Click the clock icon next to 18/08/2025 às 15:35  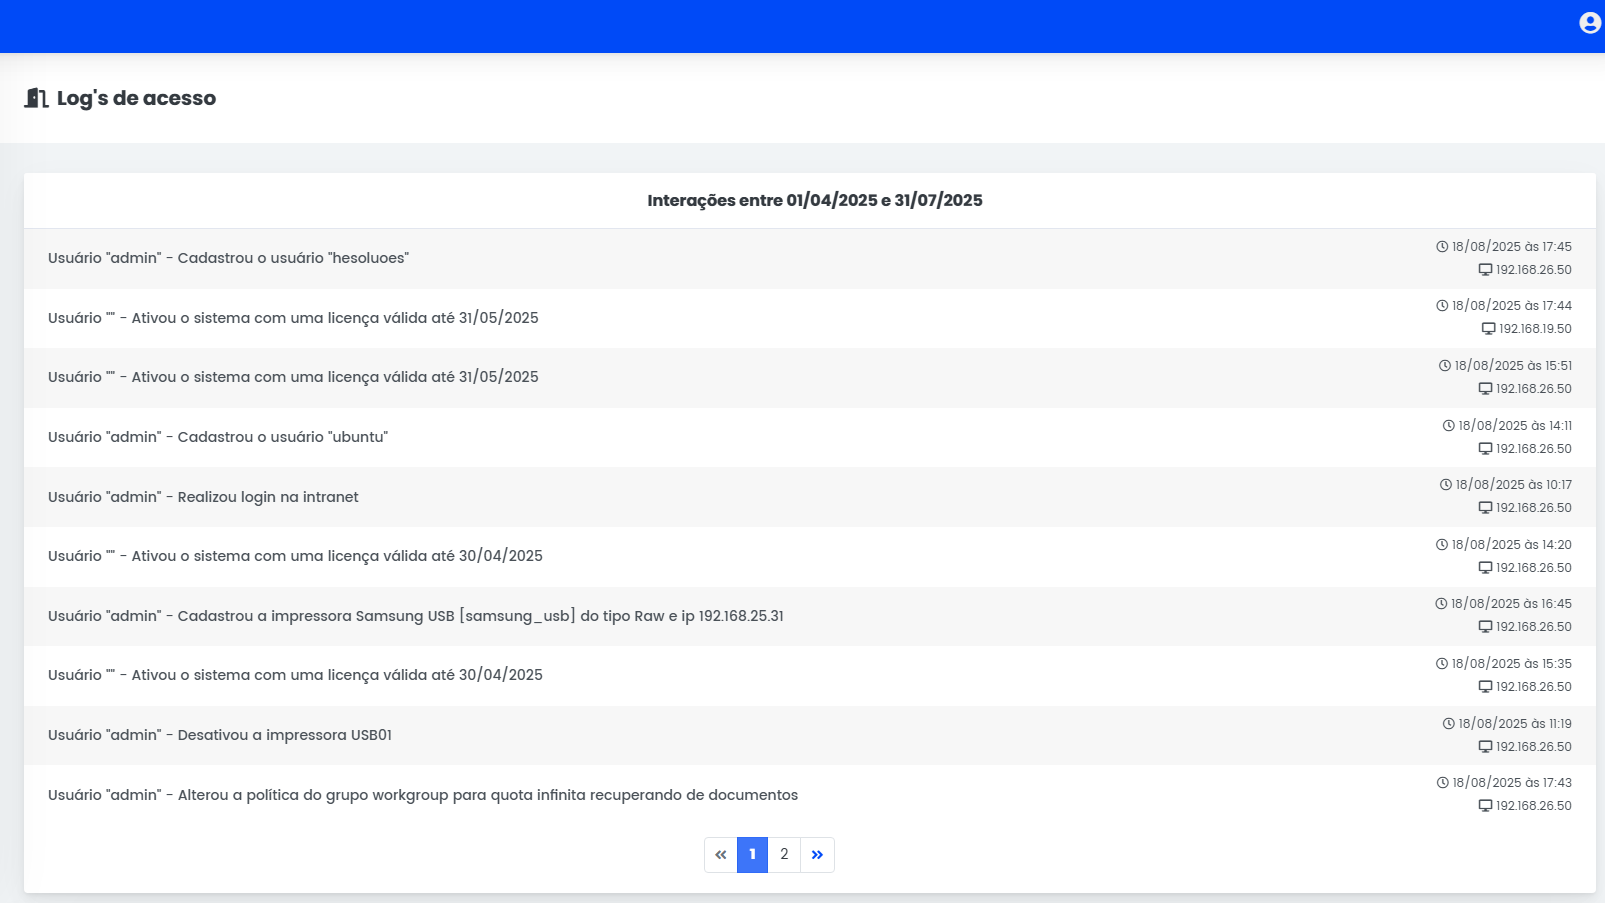[x=1442, y=664]
